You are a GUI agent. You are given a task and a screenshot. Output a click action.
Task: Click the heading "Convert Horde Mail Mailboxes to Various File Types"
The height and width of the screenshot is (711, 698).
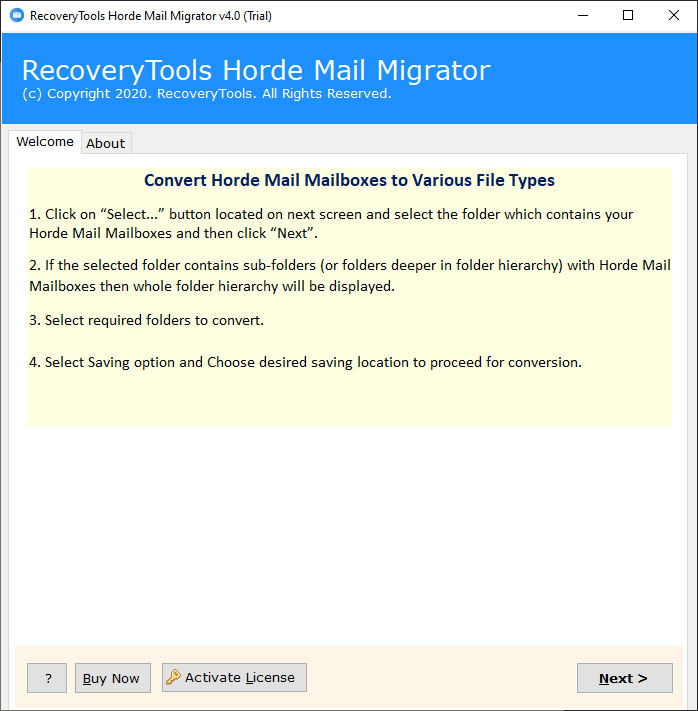tap(349, 180)
